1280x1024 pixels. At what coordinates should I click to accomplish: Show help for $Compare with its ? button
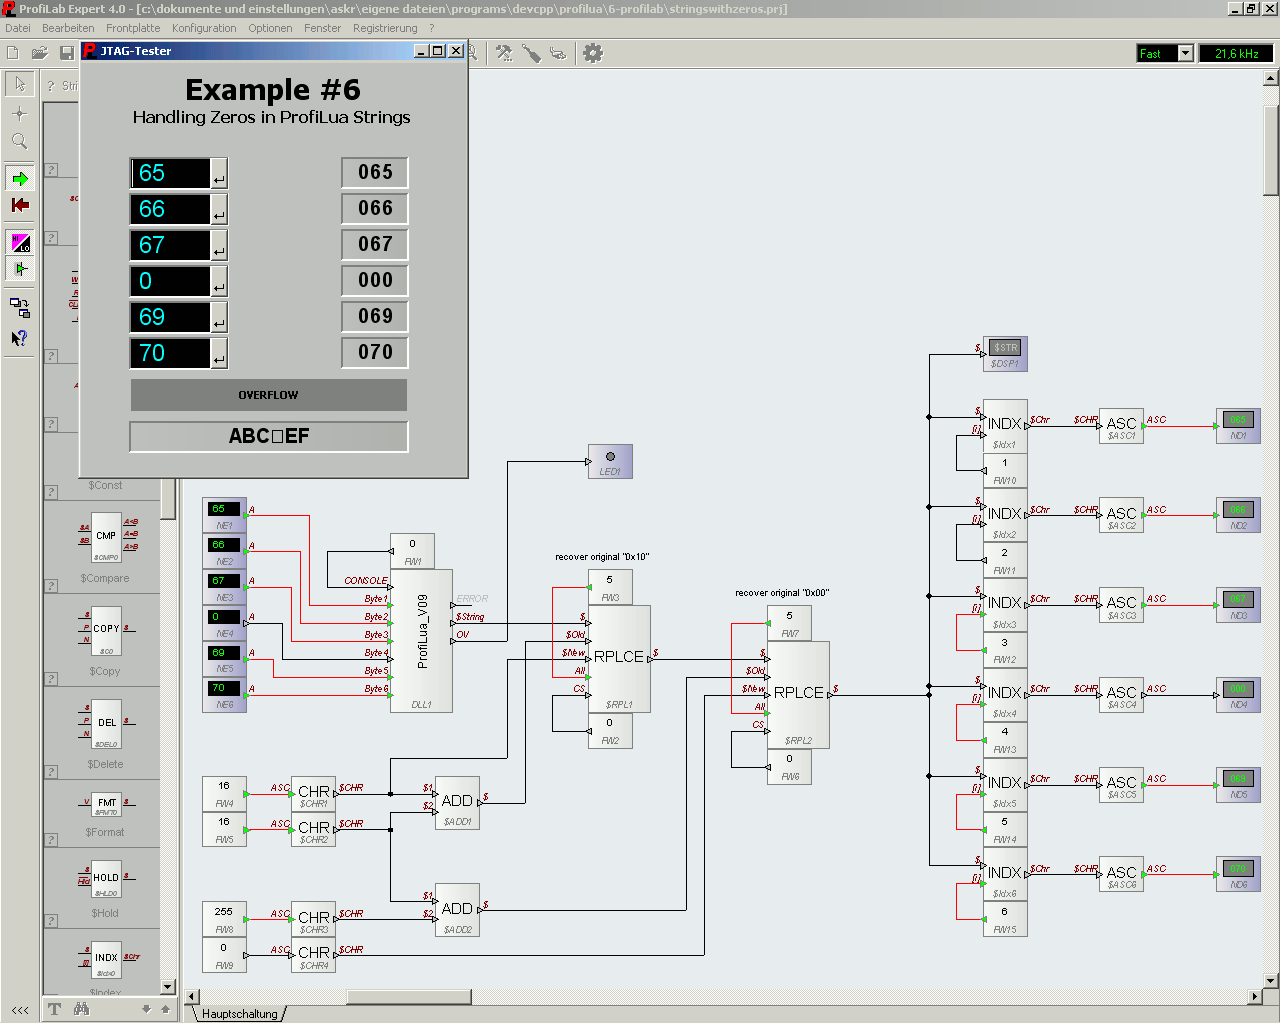click(x=51, y=585)
